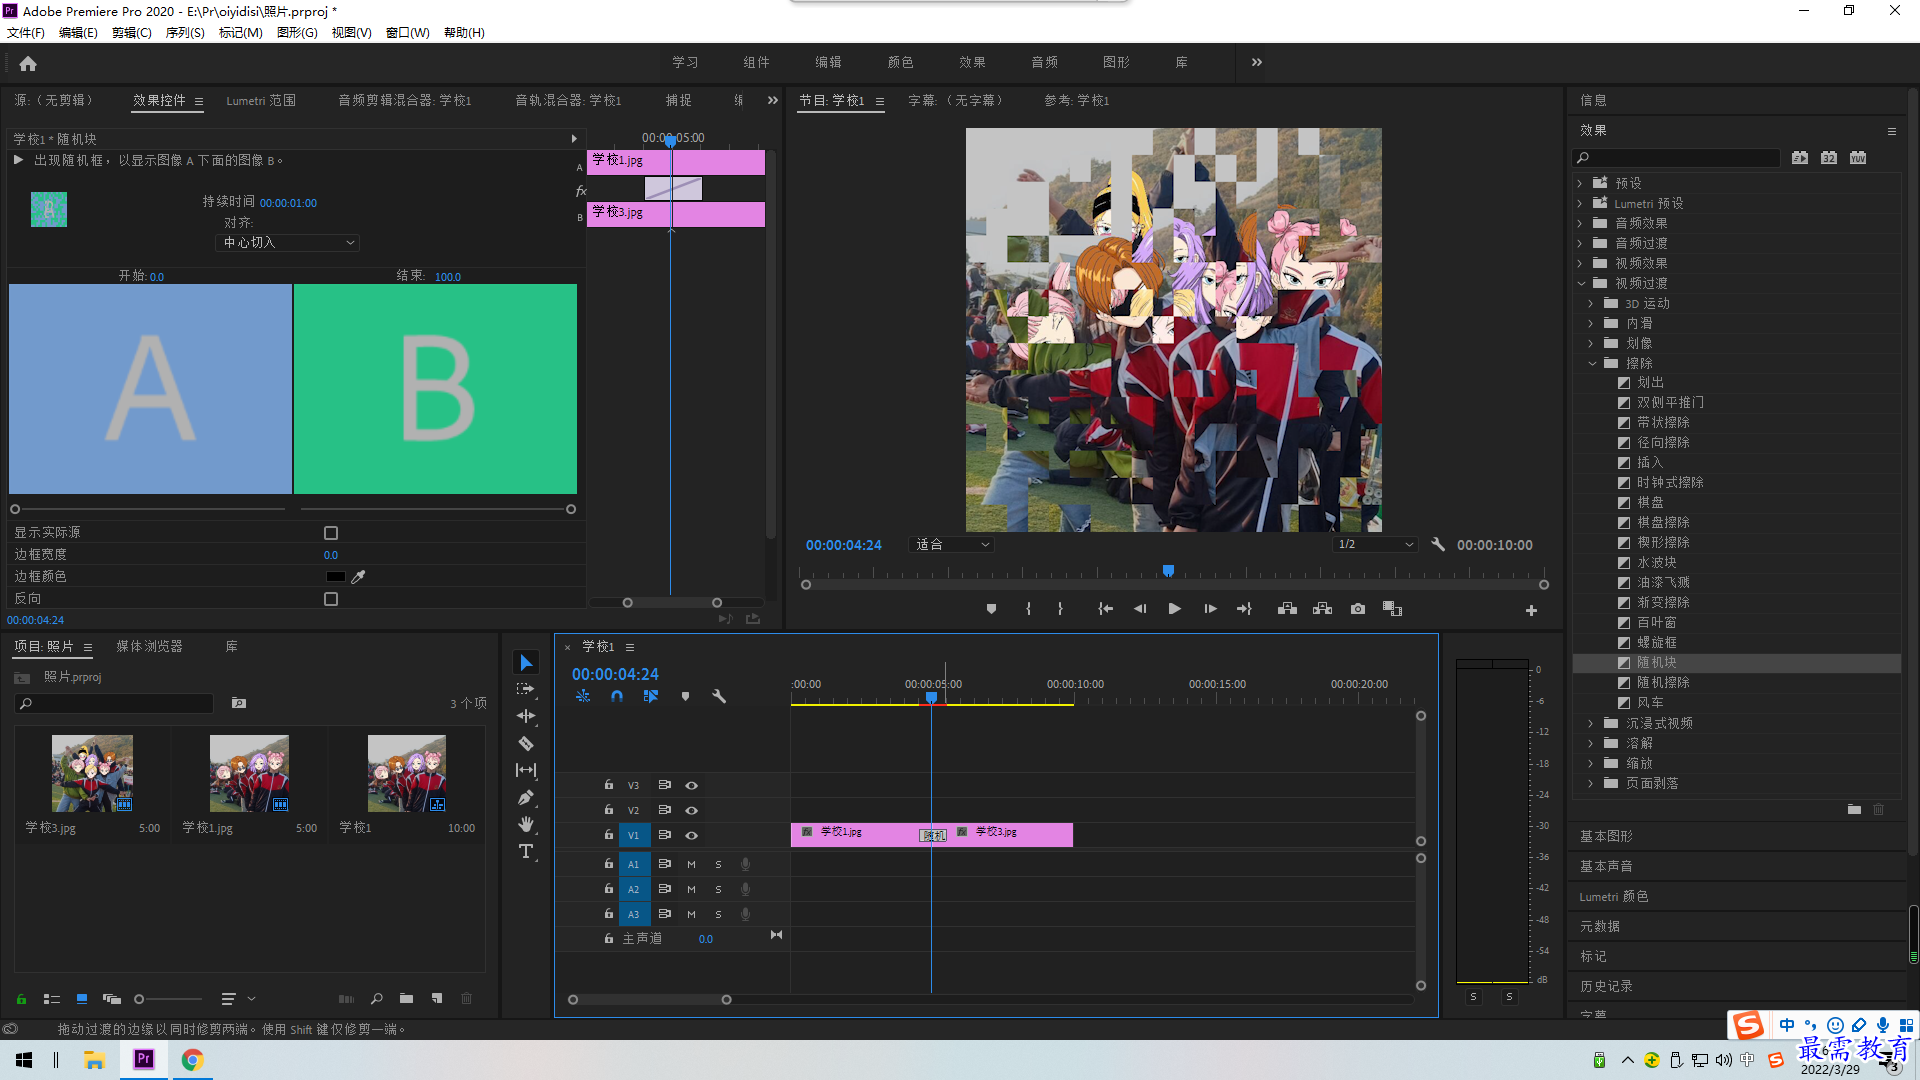Select the Slip tool

pyautogui.click(x=526, y=770)
